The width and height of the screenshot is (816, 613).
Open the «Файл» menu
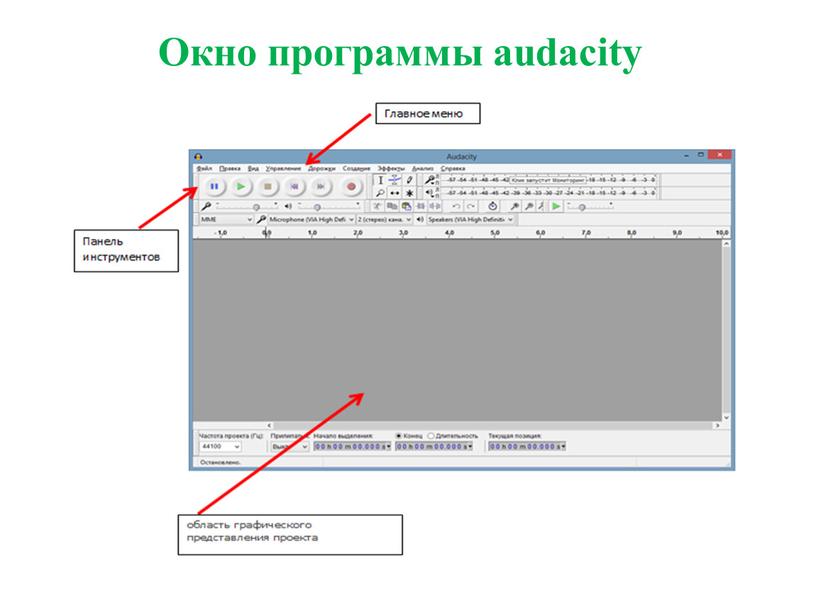tap(196, 168)
